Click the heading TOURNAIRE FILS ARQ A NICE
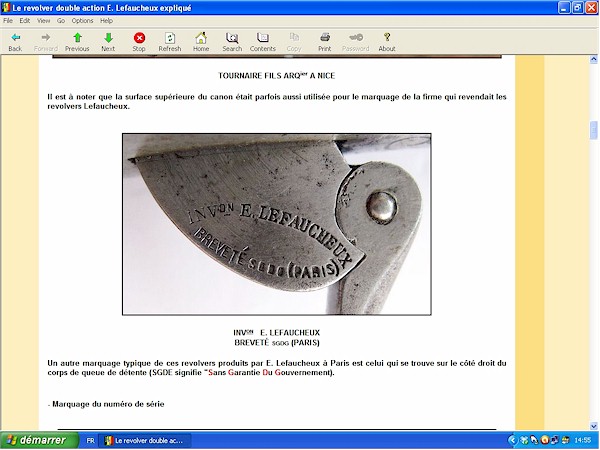Screen dimensions: 600x450 pos(277,75)
